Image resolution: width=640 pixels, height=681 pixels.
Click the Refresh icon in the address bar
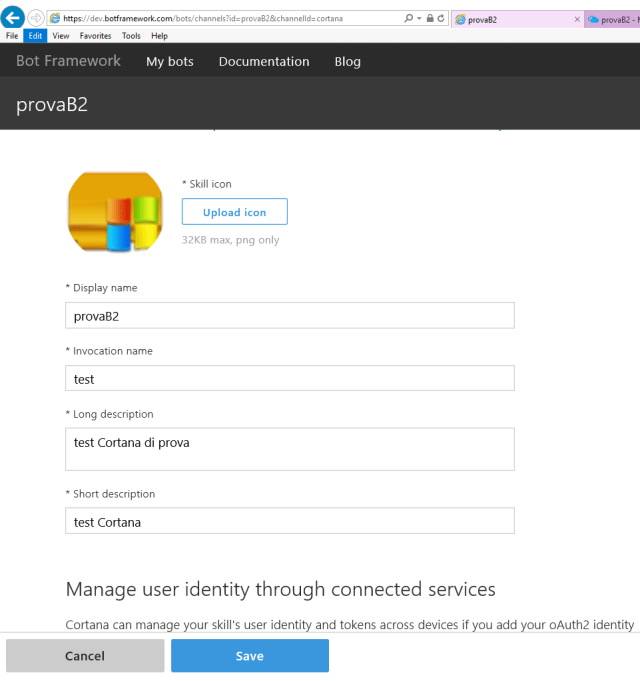[x=441, y=18]
